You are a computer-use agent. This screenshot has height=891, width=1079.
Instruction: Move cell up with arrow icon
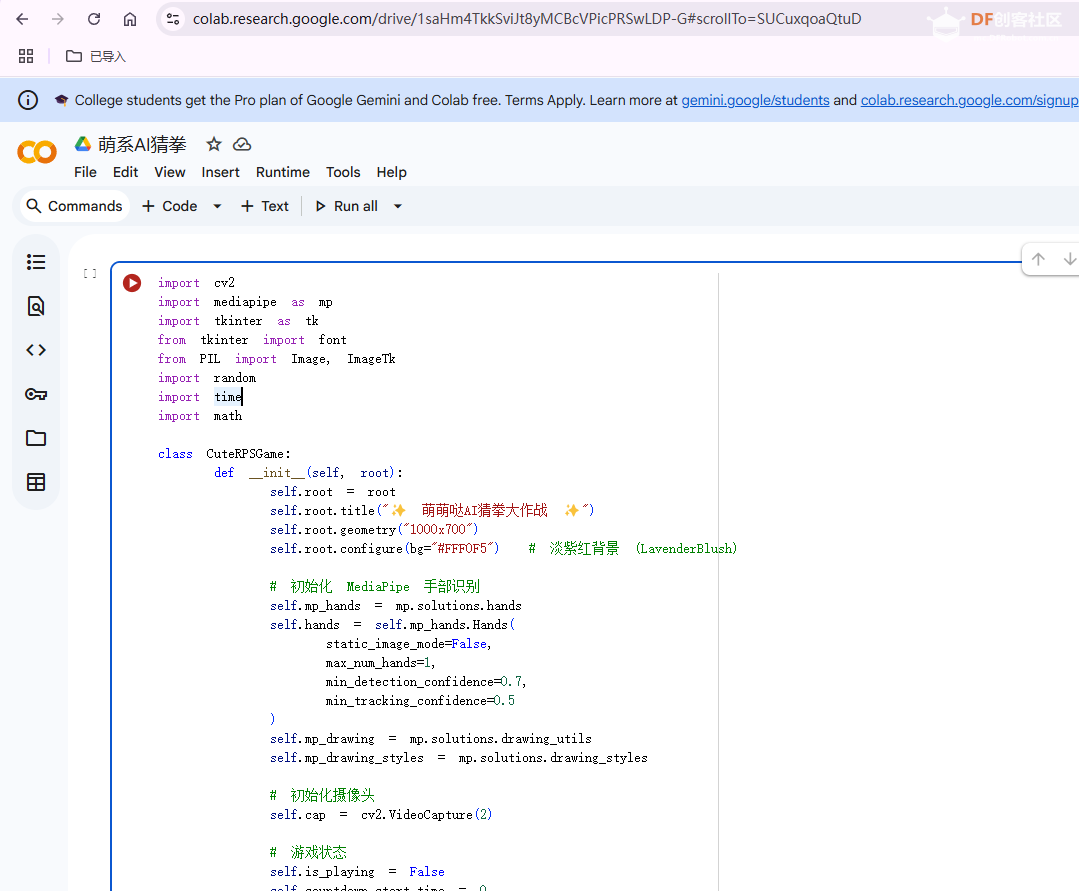1038,259
